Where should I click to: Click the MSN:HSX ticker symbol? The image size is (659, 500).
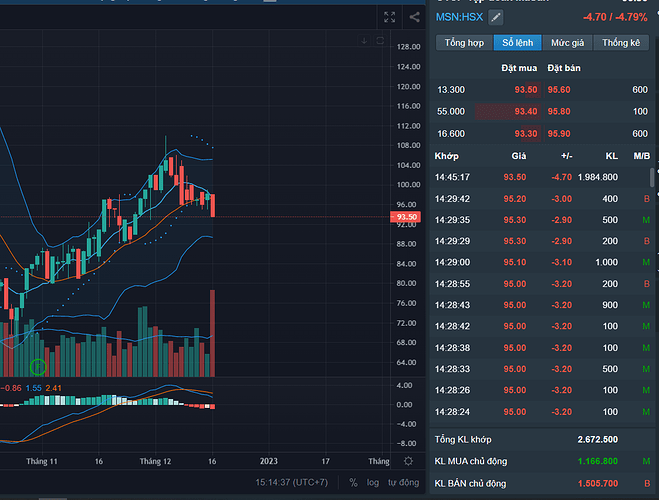(x=459, y=17)
